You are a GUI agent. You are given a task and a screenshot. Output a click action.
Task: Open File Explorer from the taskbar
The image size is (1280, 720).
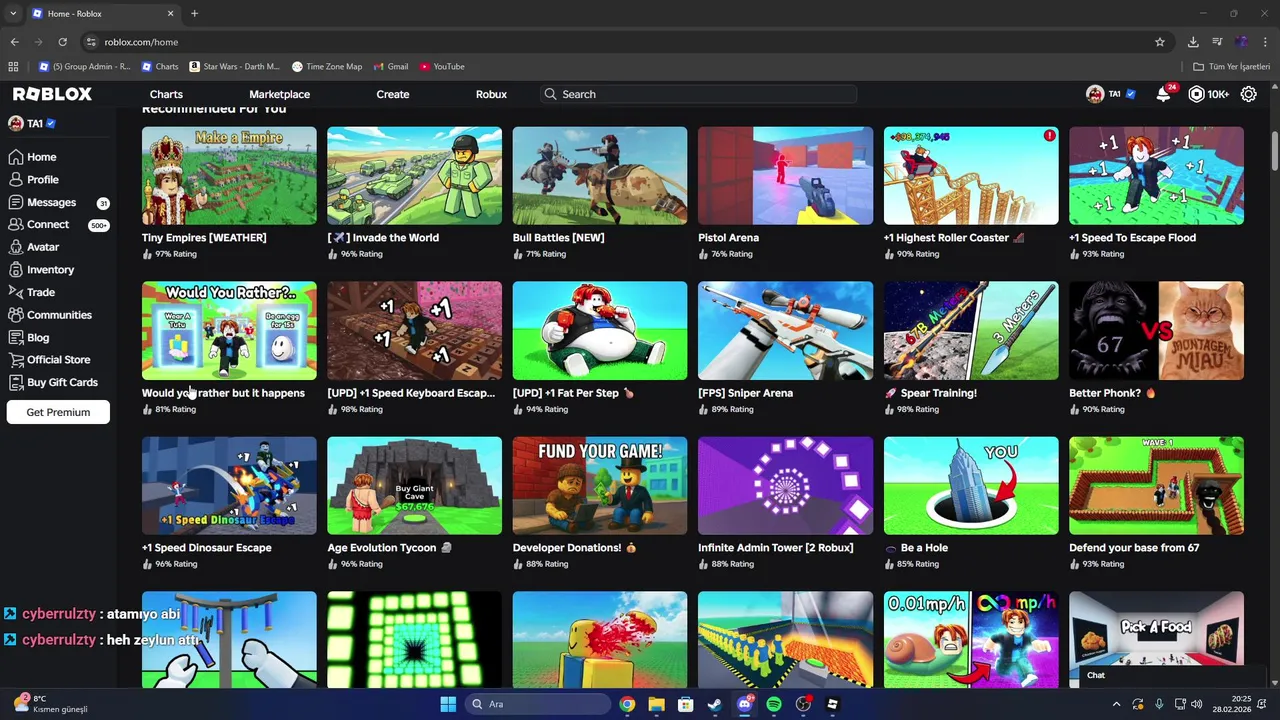656,704
